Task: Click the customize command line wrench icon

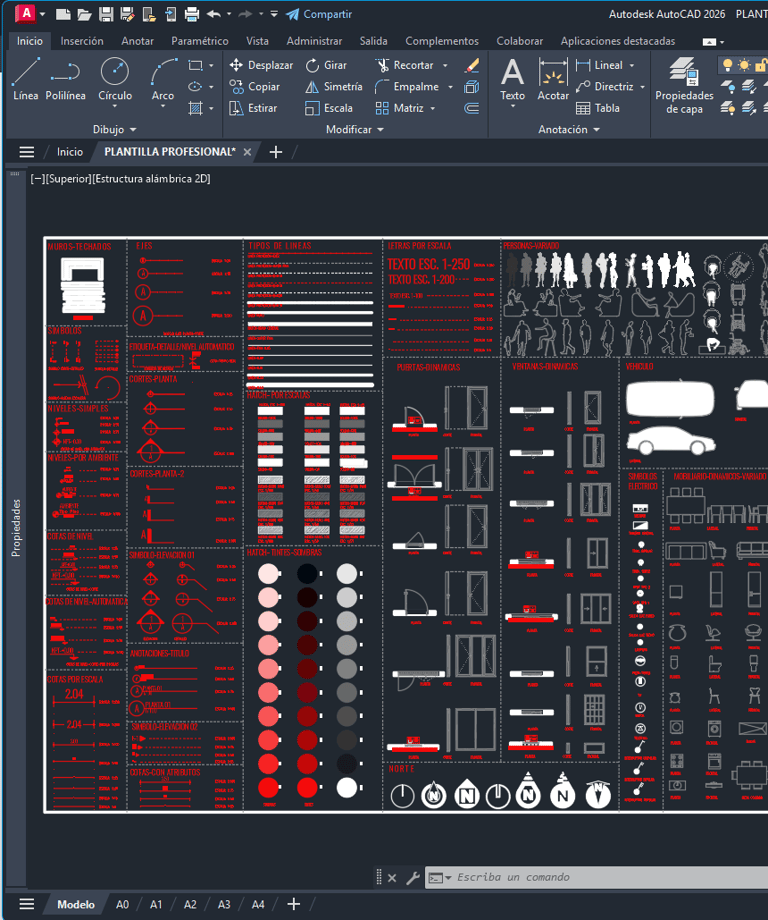Action: tap(413, 878)
